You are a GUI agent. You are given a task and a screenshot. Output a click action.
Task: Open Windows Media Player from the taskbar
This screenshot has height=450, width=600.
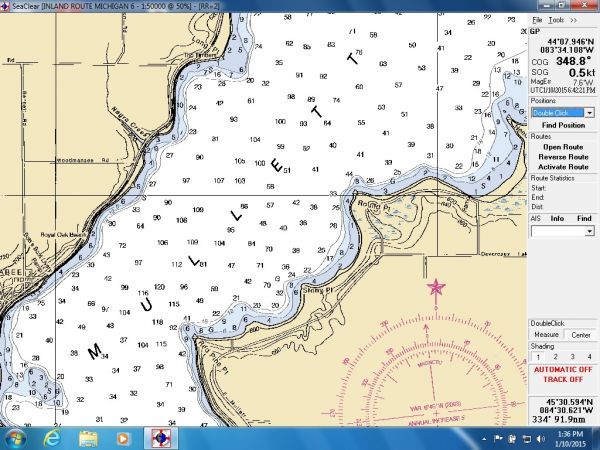click(123, 438)
